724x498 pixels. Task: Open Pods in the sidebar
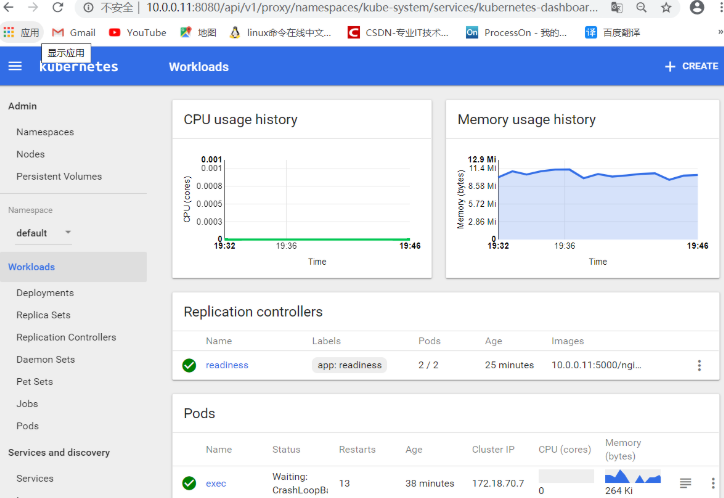[28, 426]
